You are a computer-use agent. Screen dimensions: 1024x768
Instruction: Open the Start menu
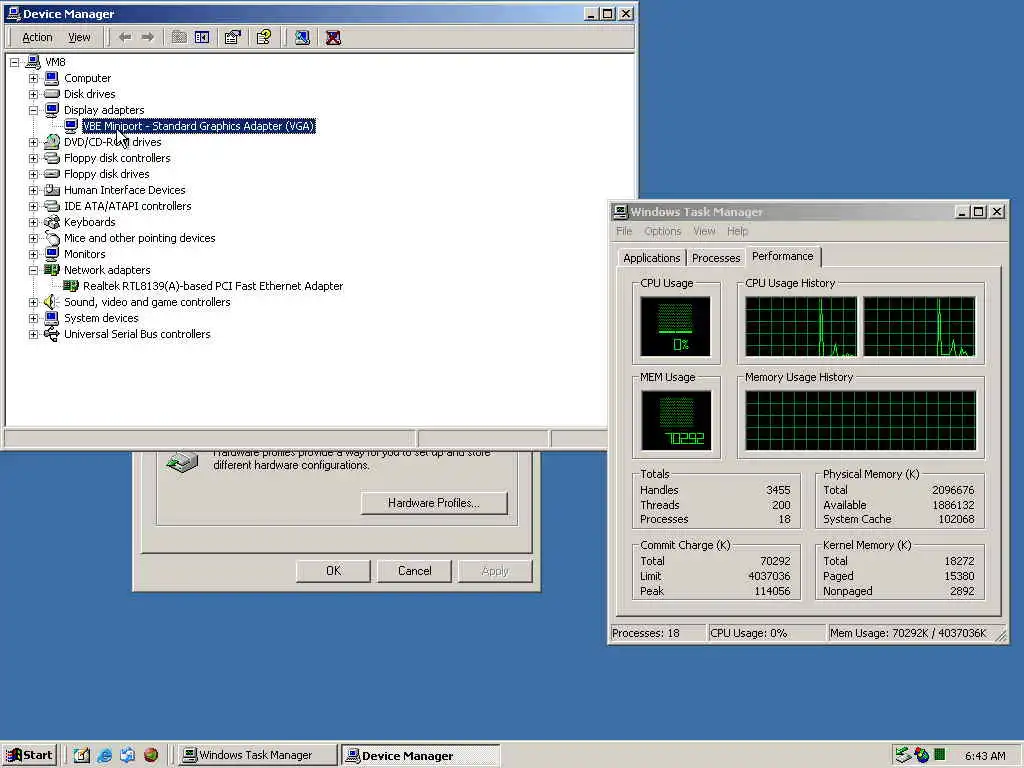click(x=30, y=755)
